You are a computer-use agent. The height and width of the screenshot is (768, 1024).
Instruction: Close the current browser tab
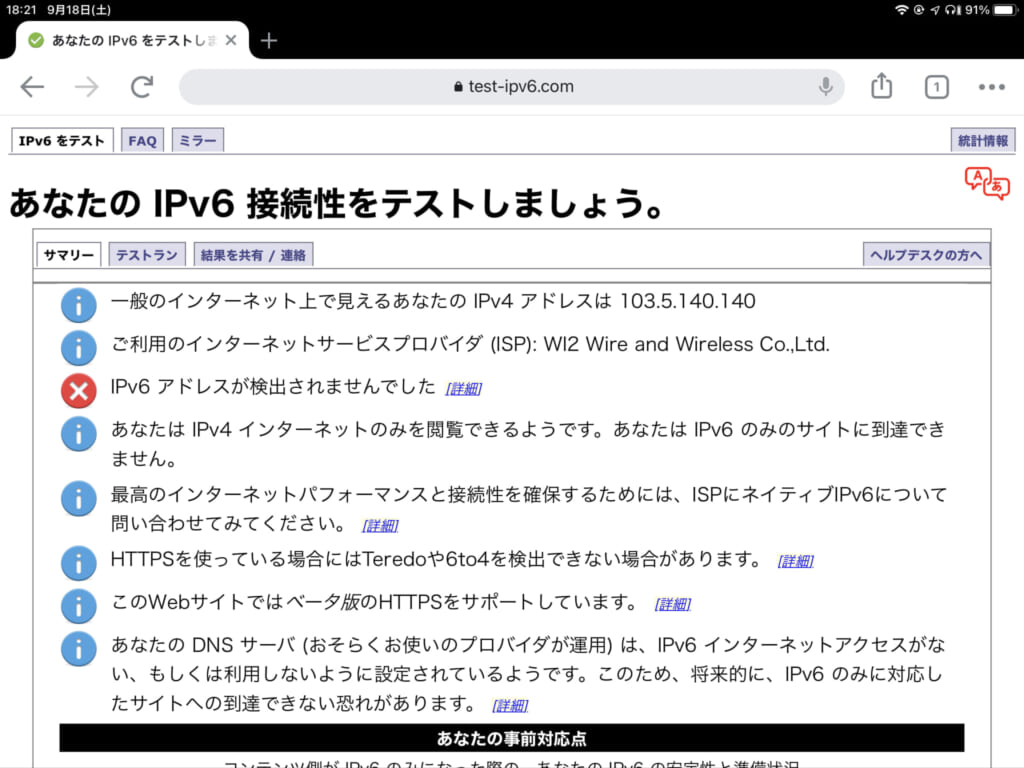[231, 40]
